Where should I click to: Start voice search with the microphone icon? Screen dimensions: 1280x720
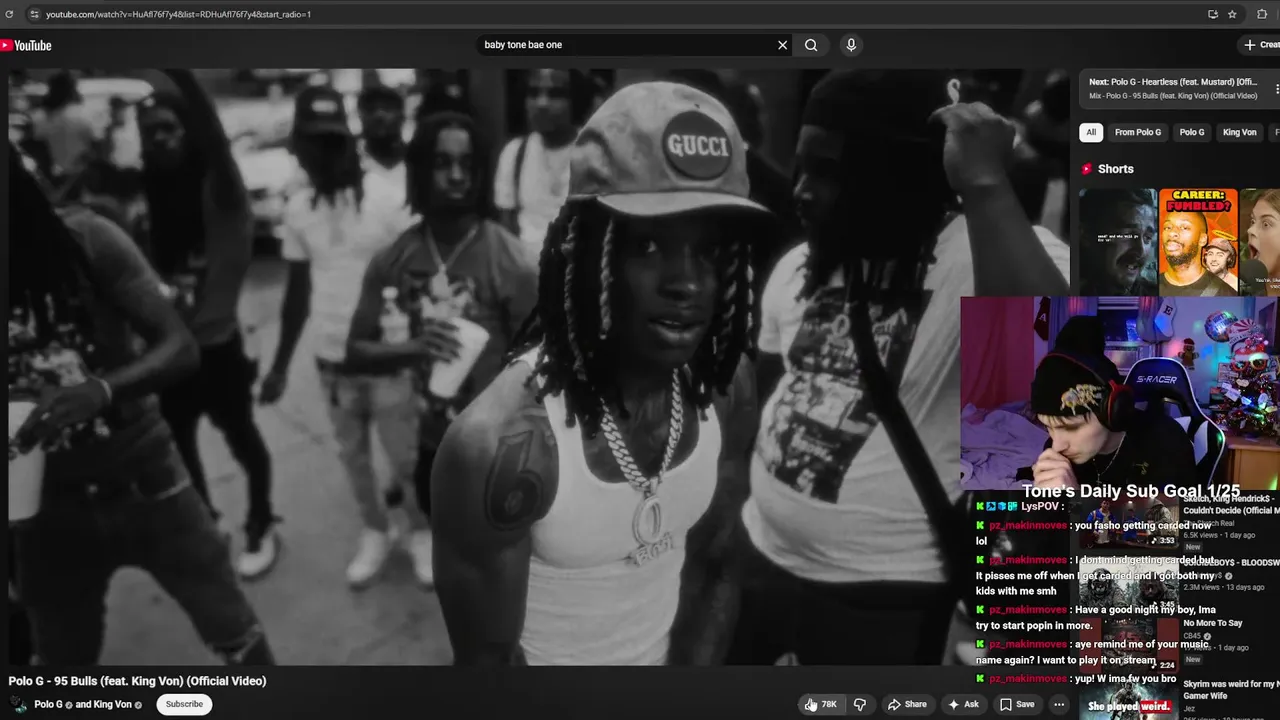pos(851,45)
